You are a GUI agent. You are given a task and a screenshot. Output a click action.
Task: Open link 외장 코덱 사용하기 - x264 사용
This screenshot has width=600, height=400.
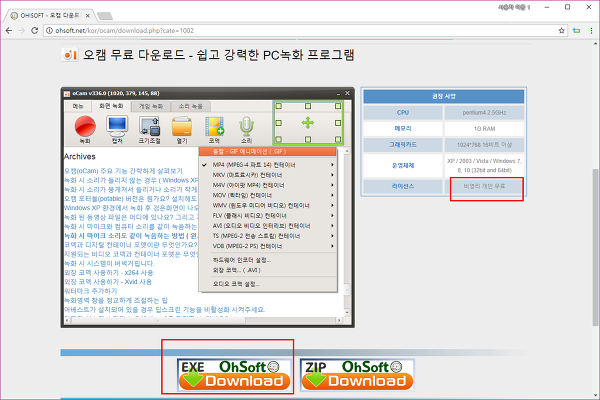[109, 273]
